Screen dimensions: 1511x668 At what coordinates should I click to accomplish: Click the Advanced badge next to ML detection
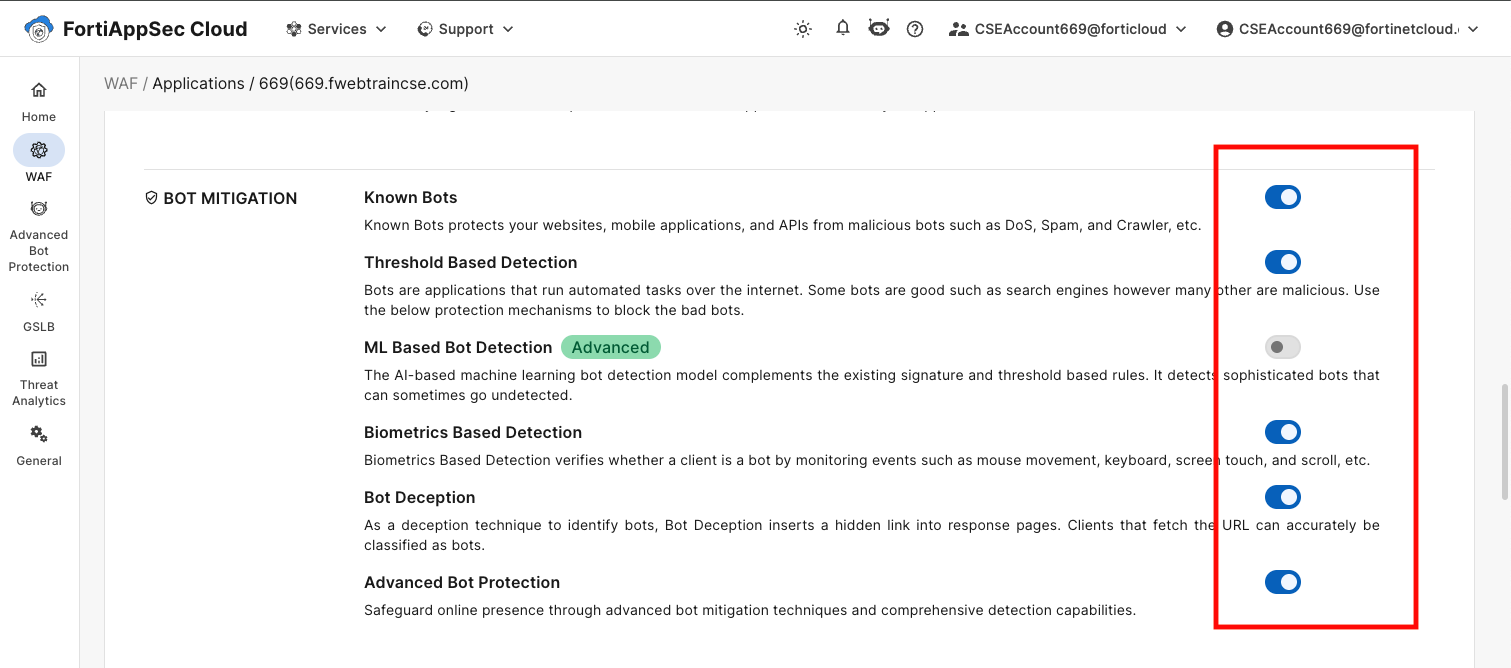coord(611,347)
